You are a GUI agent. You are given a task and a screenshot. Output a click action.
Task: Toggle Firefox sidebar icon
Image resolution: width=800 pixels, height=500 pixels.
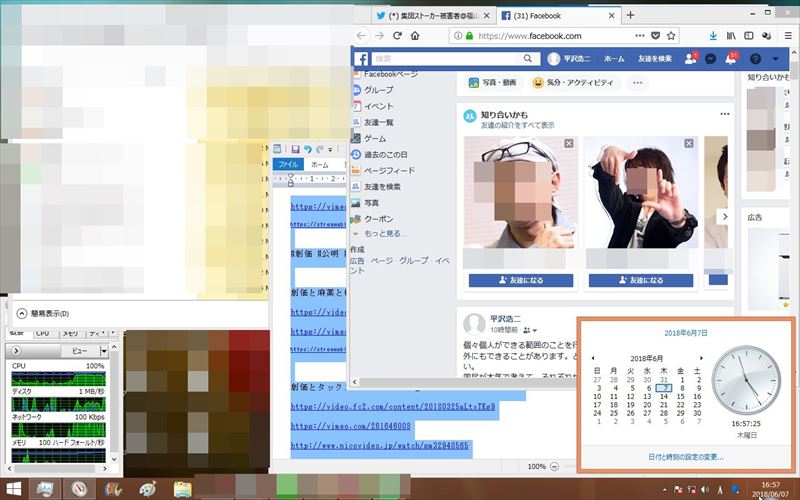pyautogui.click(x=748, y=36)
